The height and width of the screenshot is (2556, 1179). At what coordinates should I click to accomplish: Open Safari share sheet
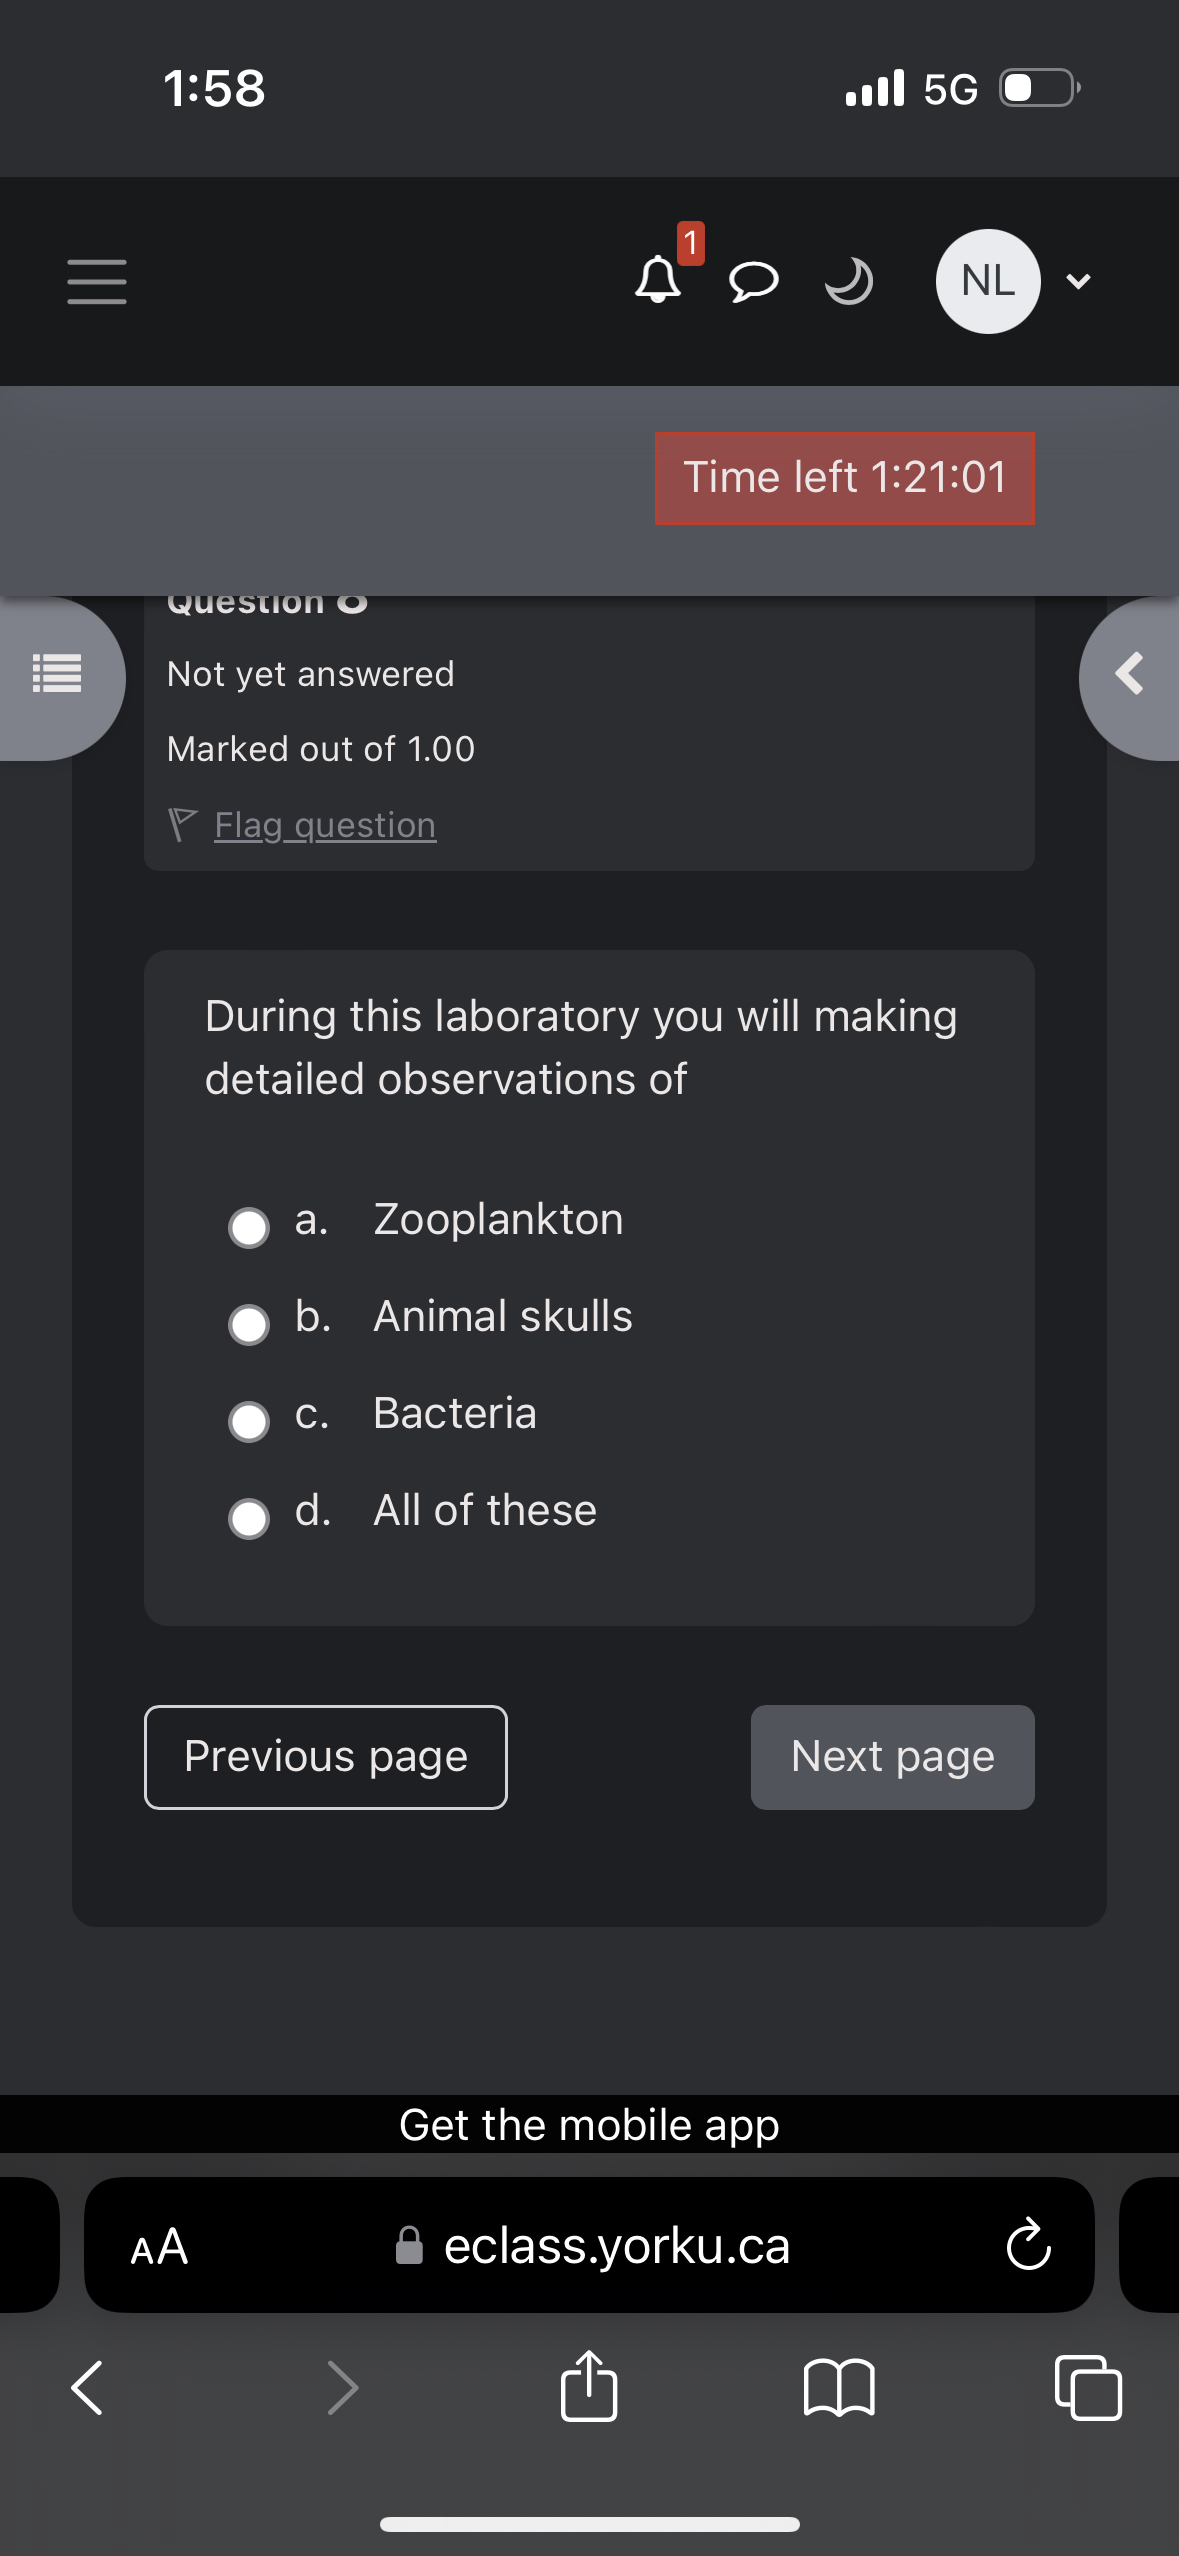click(589, 2386)
